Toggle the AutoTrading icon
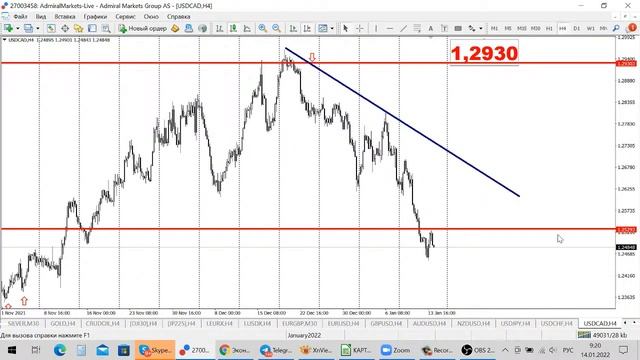640x360 pixels. 202,28
